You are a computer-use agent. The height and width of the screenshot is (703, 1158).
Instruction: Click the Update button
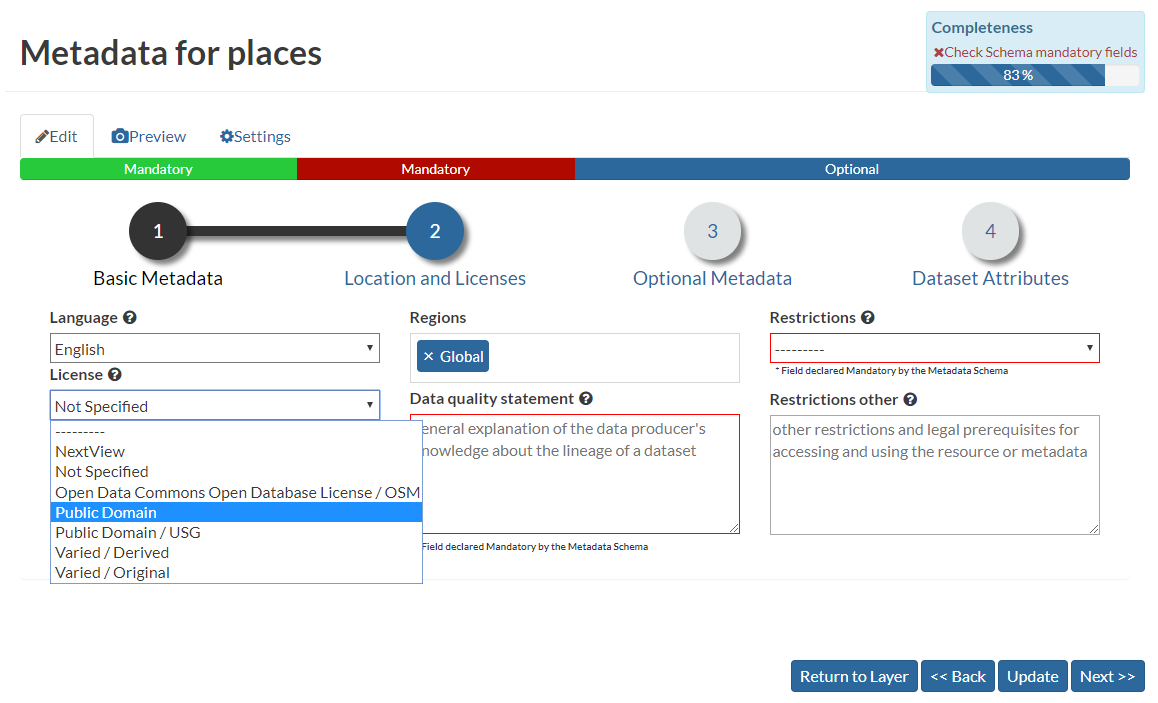[x=1032, y=676]
